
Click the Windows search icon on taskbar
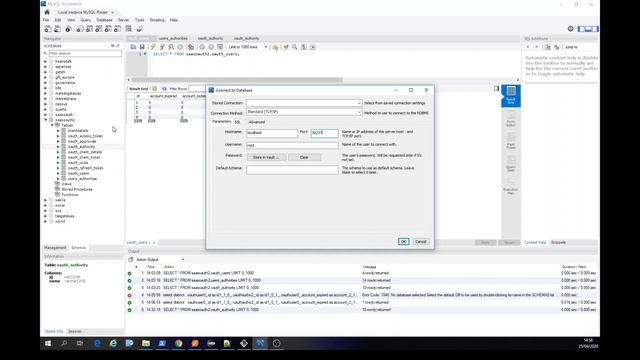(64, 344)
